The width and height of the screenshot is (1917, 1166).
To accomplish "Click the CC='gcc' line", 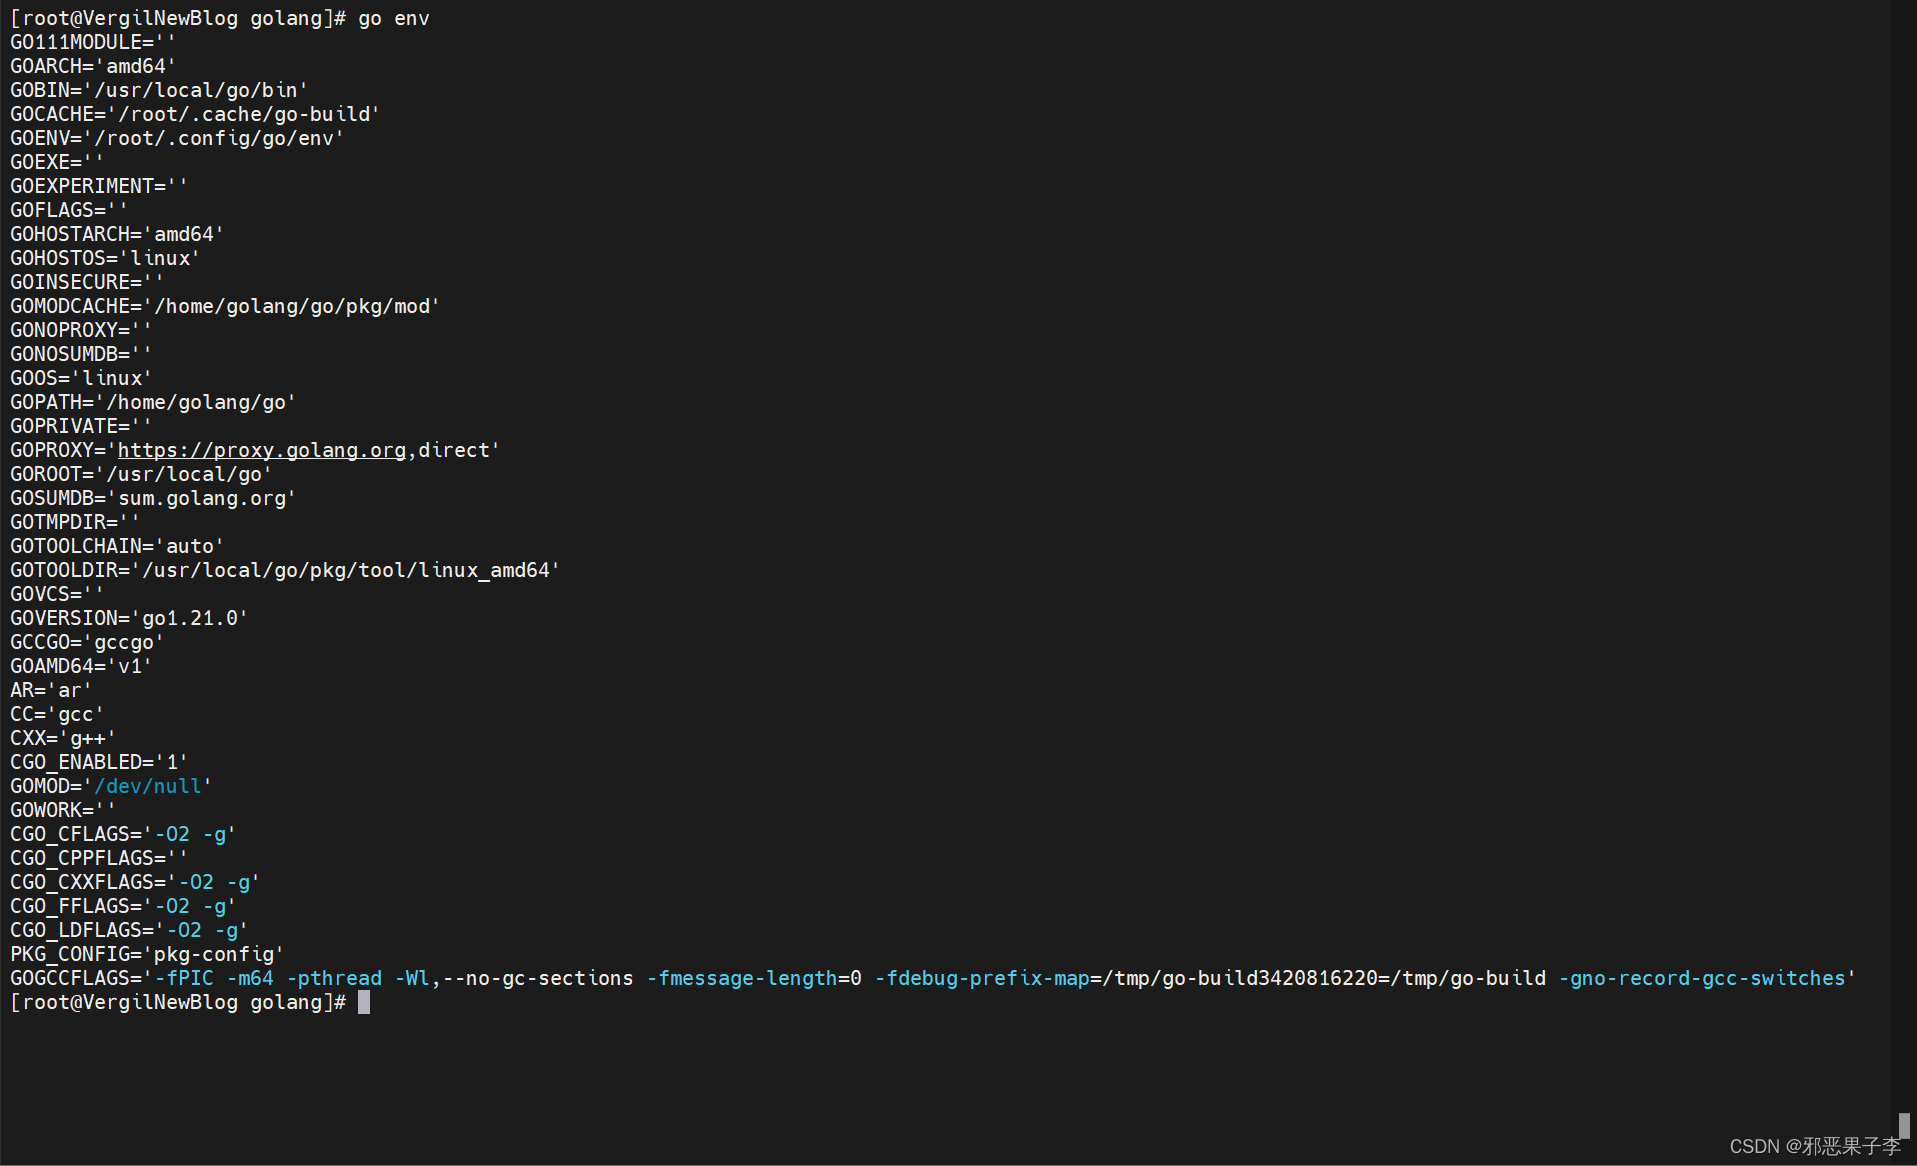I will point(57,714).
